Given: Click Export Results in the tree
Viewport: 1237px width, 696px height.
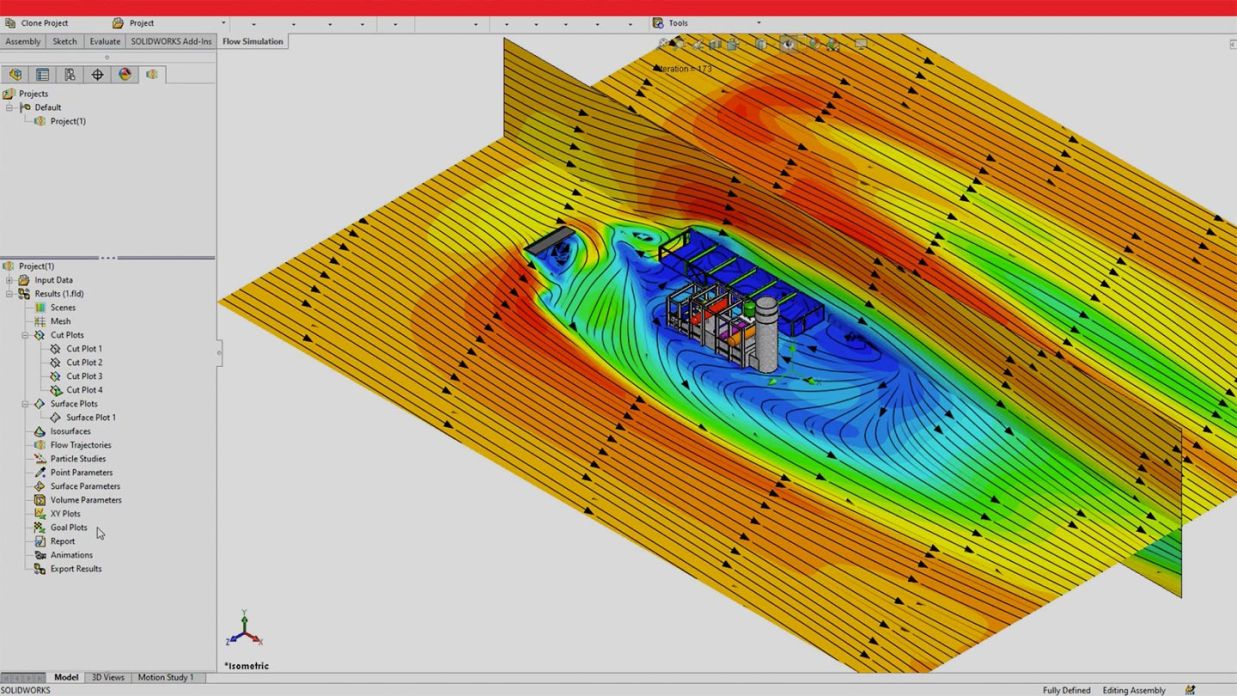Looking at the screenshot, I should tap(76, 569).
